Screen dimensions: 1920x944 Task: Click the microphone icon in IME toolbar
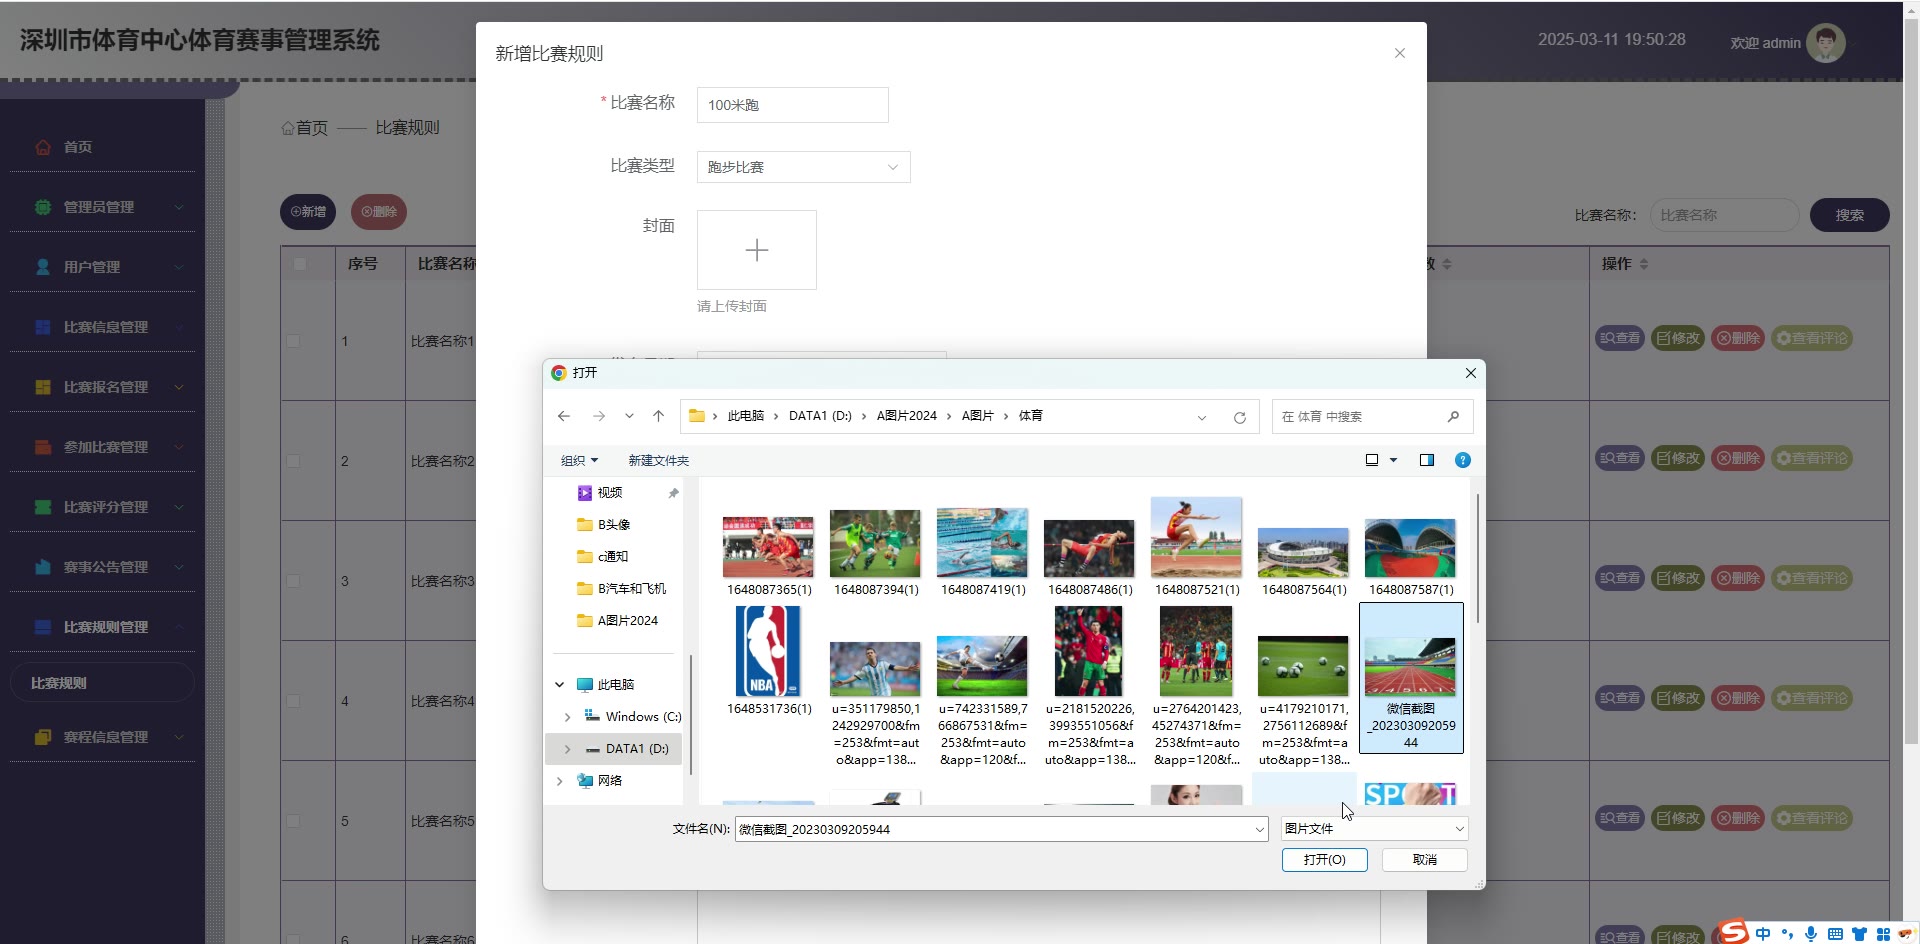point(1811,934)
